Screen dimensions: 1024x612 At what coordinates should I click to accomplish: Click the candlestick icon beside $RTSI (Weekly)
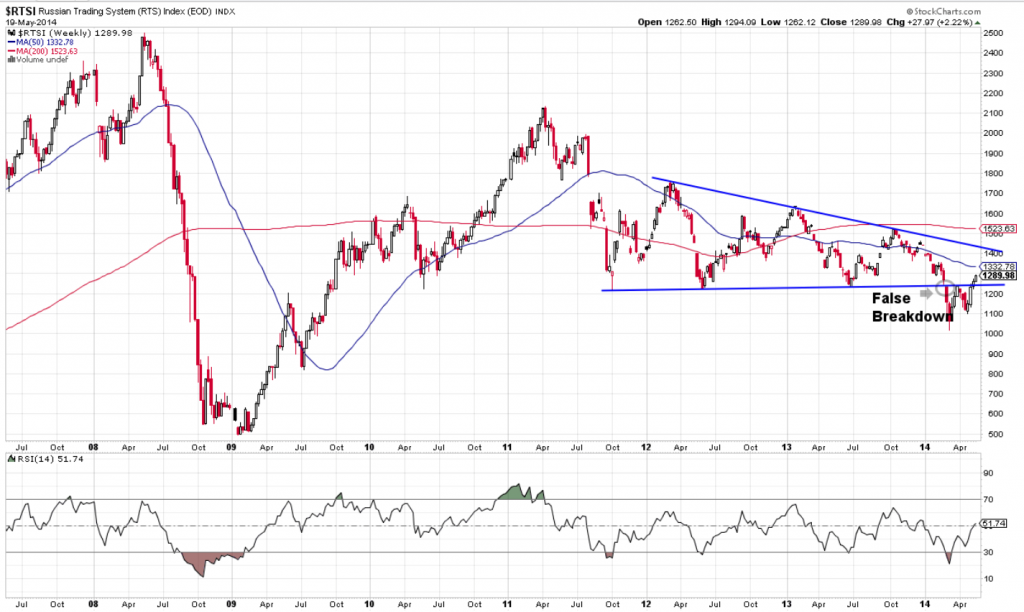coord(12,33)
